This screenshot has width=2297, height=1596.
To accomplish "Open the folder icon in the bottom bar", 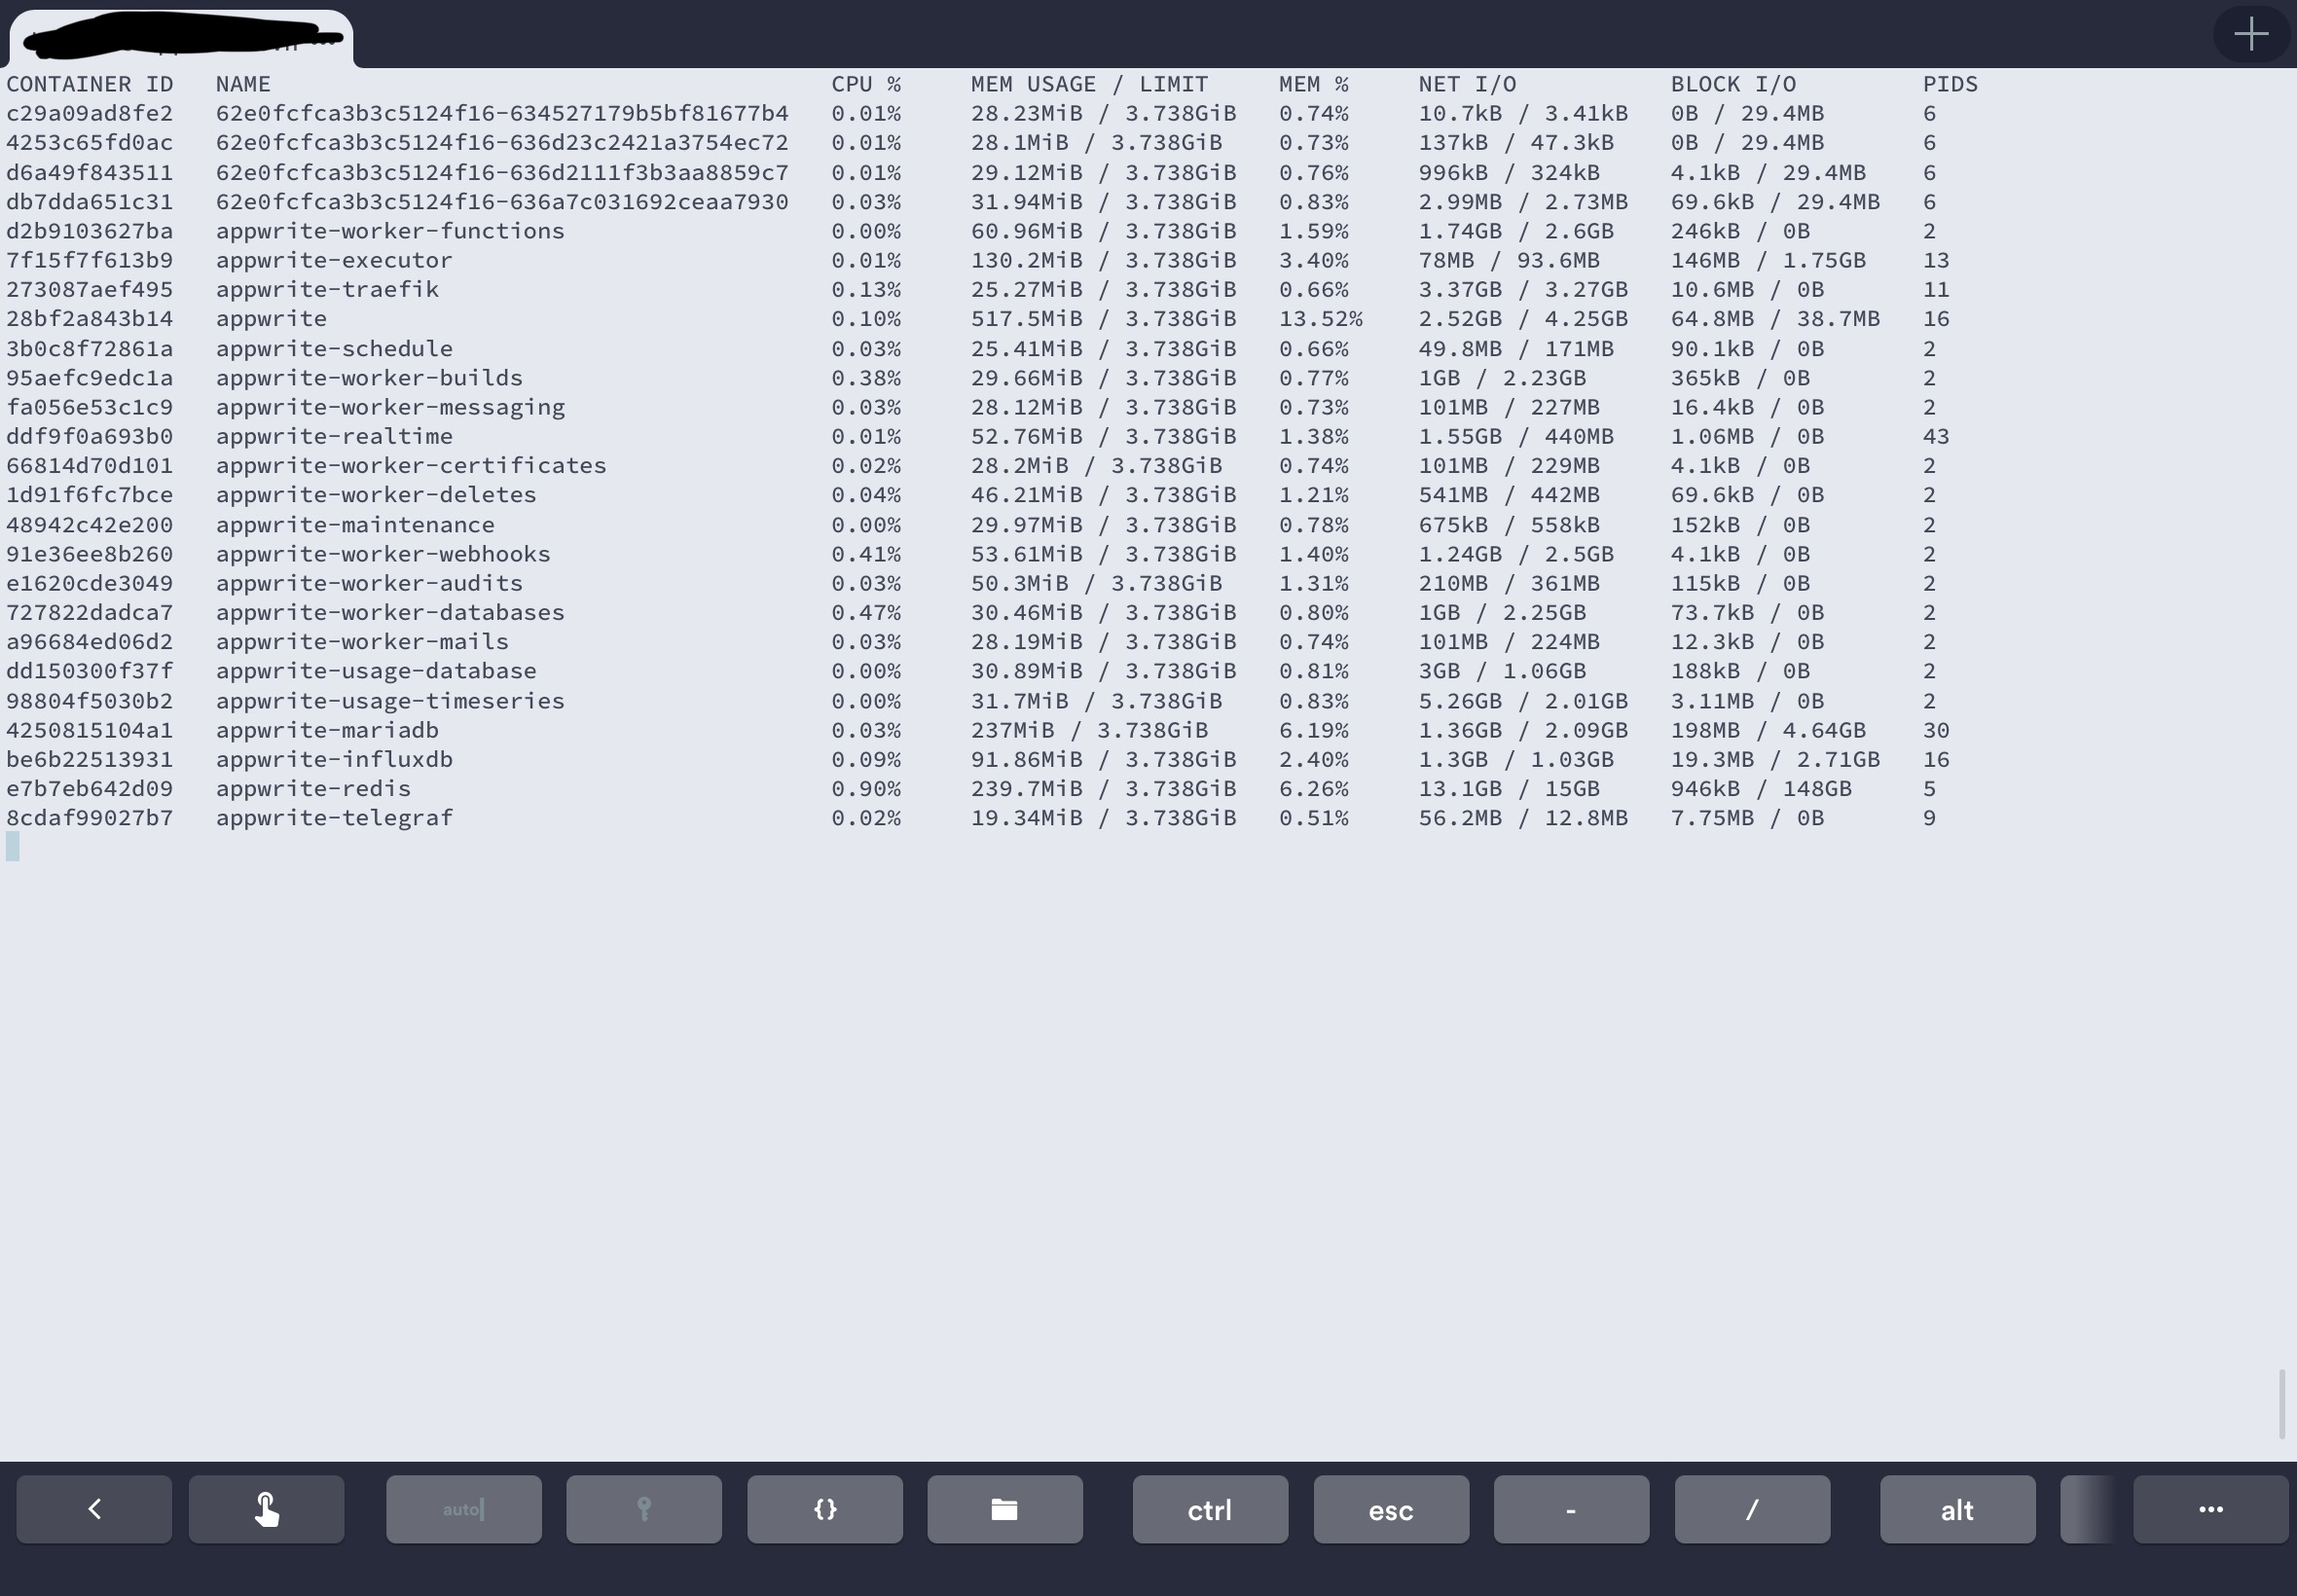I will tap(1004, 1508).
